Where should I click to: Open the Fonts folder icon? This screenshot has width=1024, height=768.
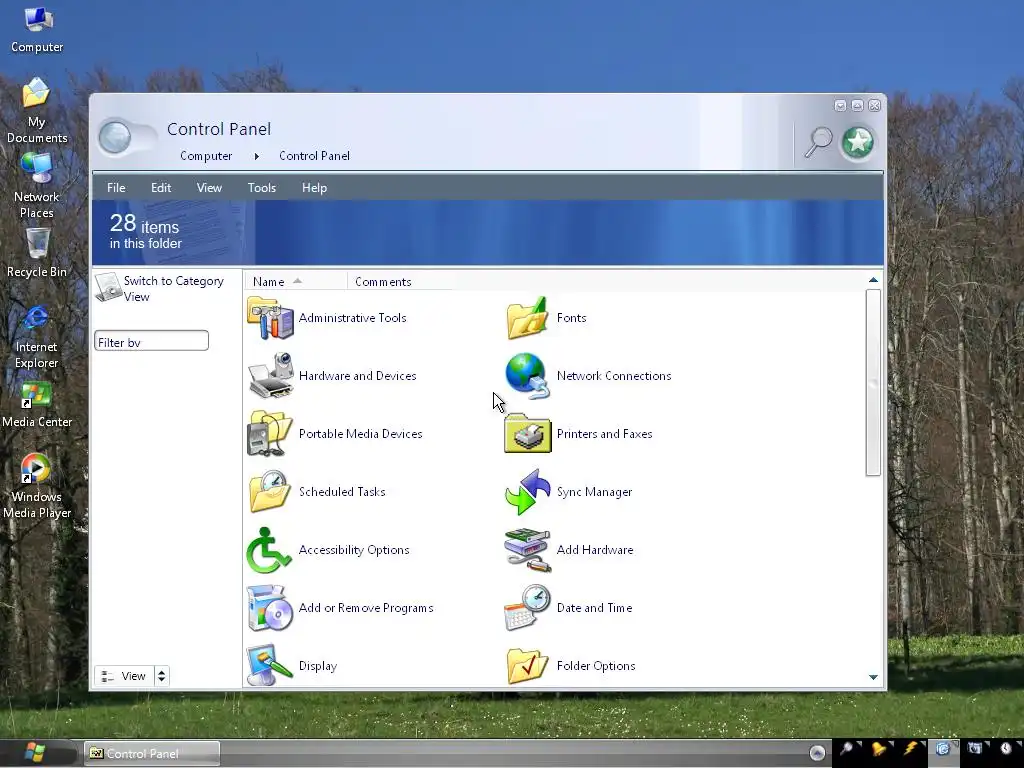[x=528, y=318]
